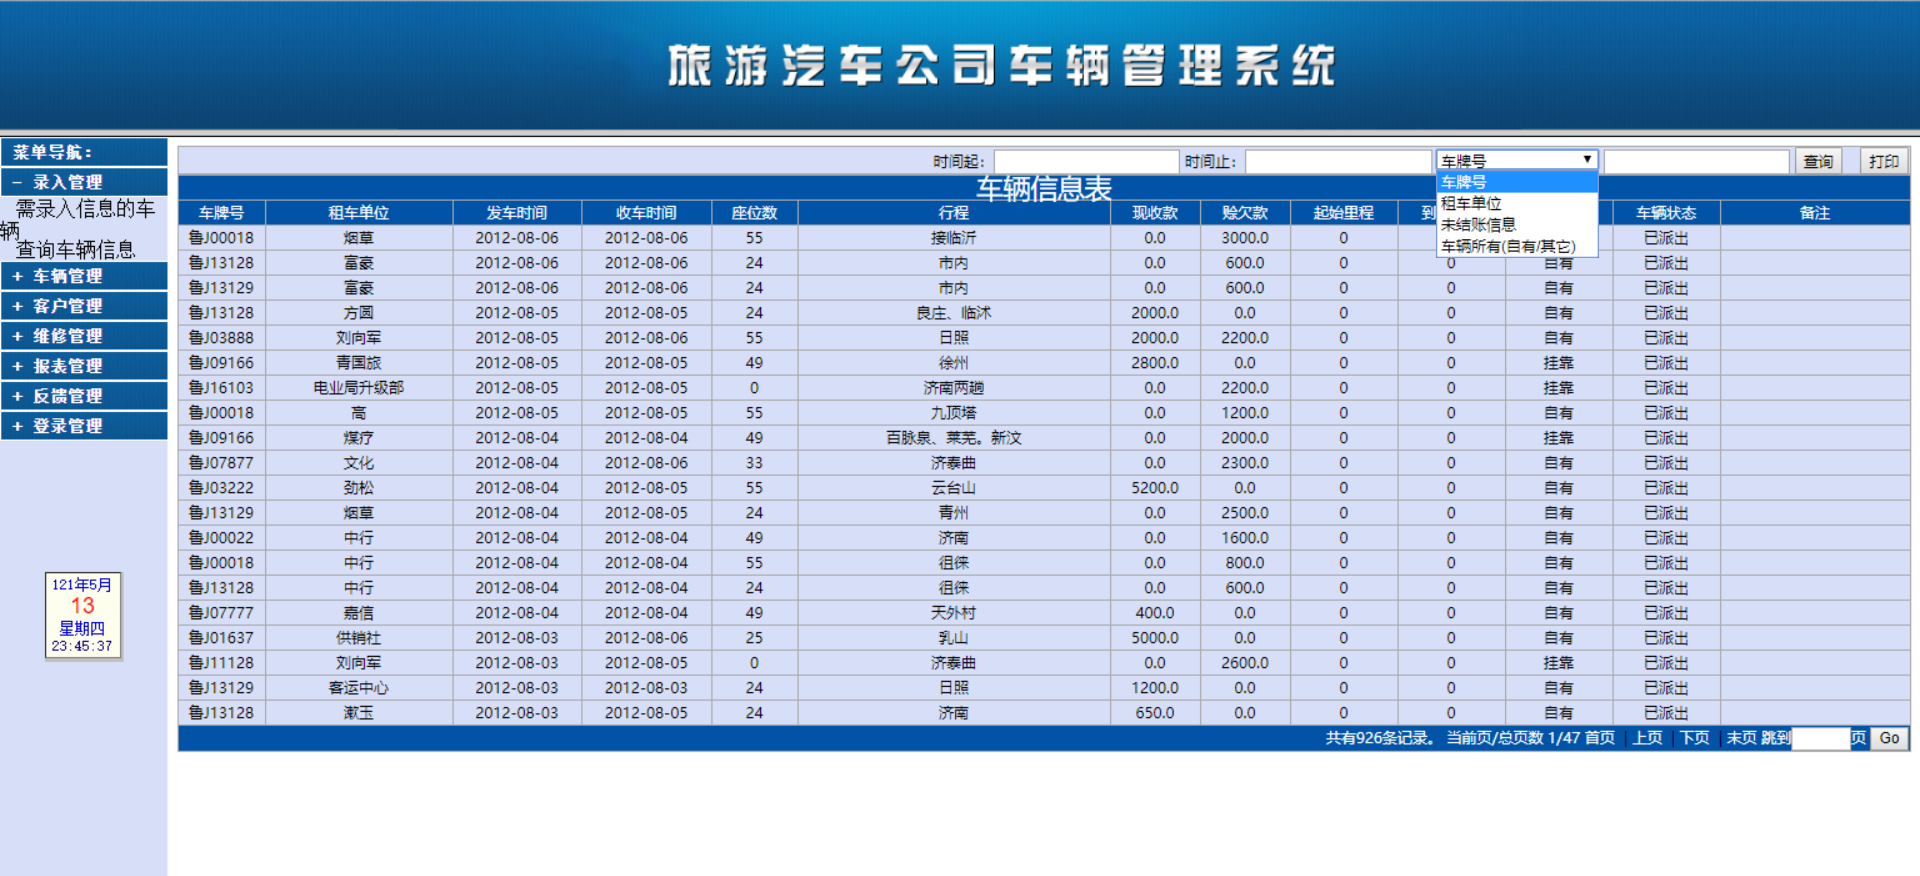Image resolution: width=1920 pixels, height=876 pixels.
Task: Click plate 鲁J00022 in the table
Action: pyautogui.click(x=221, y=538)
